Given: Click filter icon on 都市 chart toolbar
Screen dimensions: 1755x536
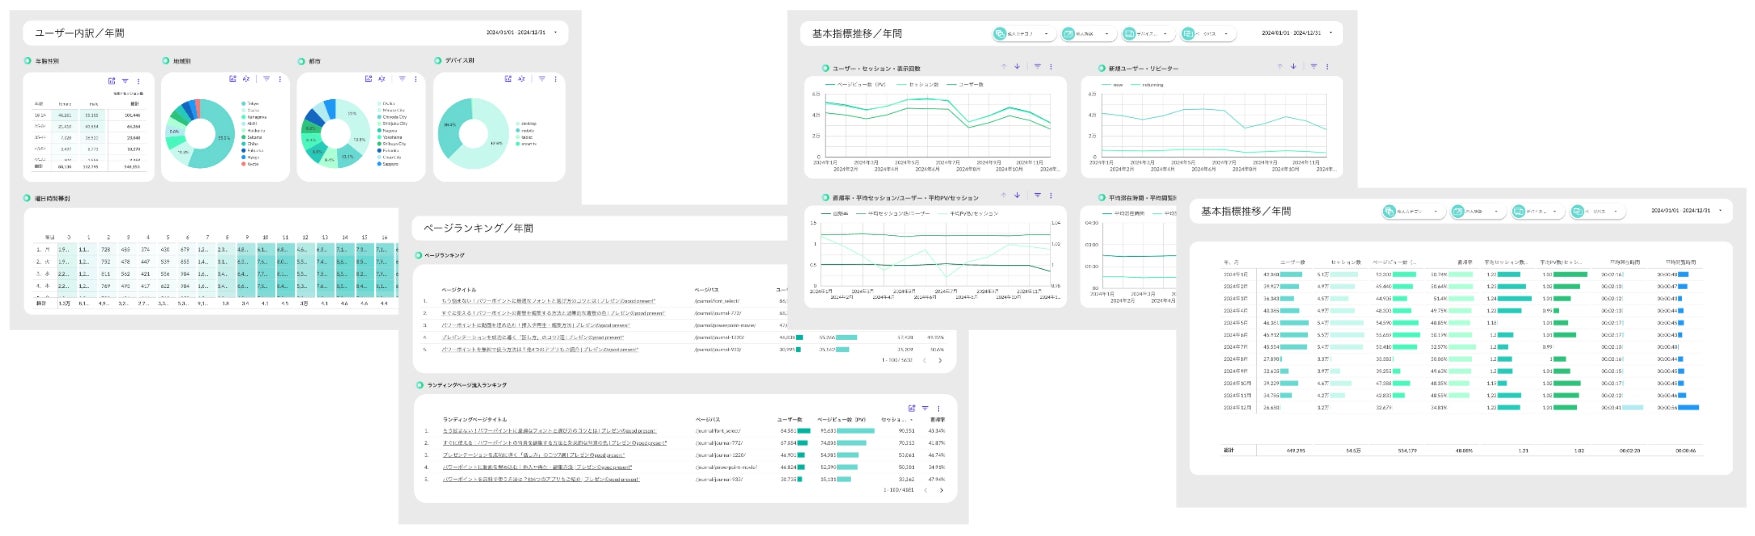Looking at the screenshot, I should 402,79.
